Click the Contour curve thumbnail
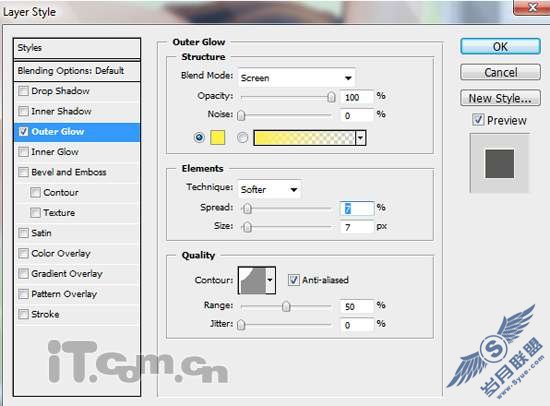 coord(252,280)
